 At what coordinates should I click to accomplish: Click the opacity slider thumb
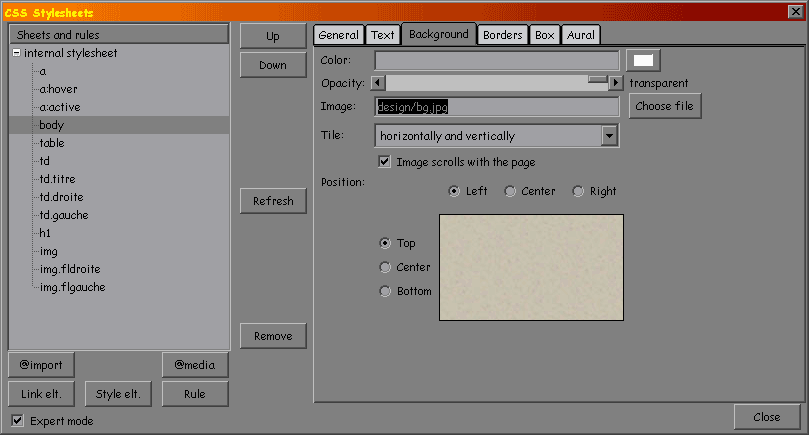click(597, 79)
